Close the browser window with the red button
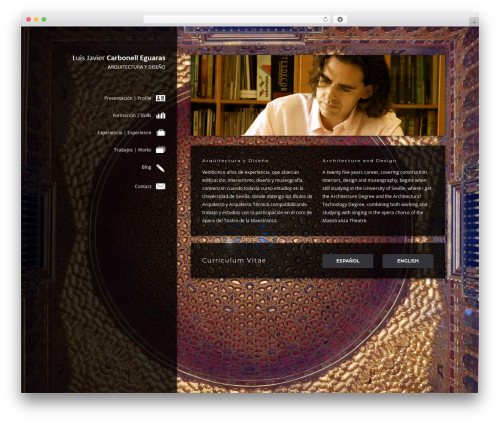Viewport: 500px width, 423px height. point(29,20)
